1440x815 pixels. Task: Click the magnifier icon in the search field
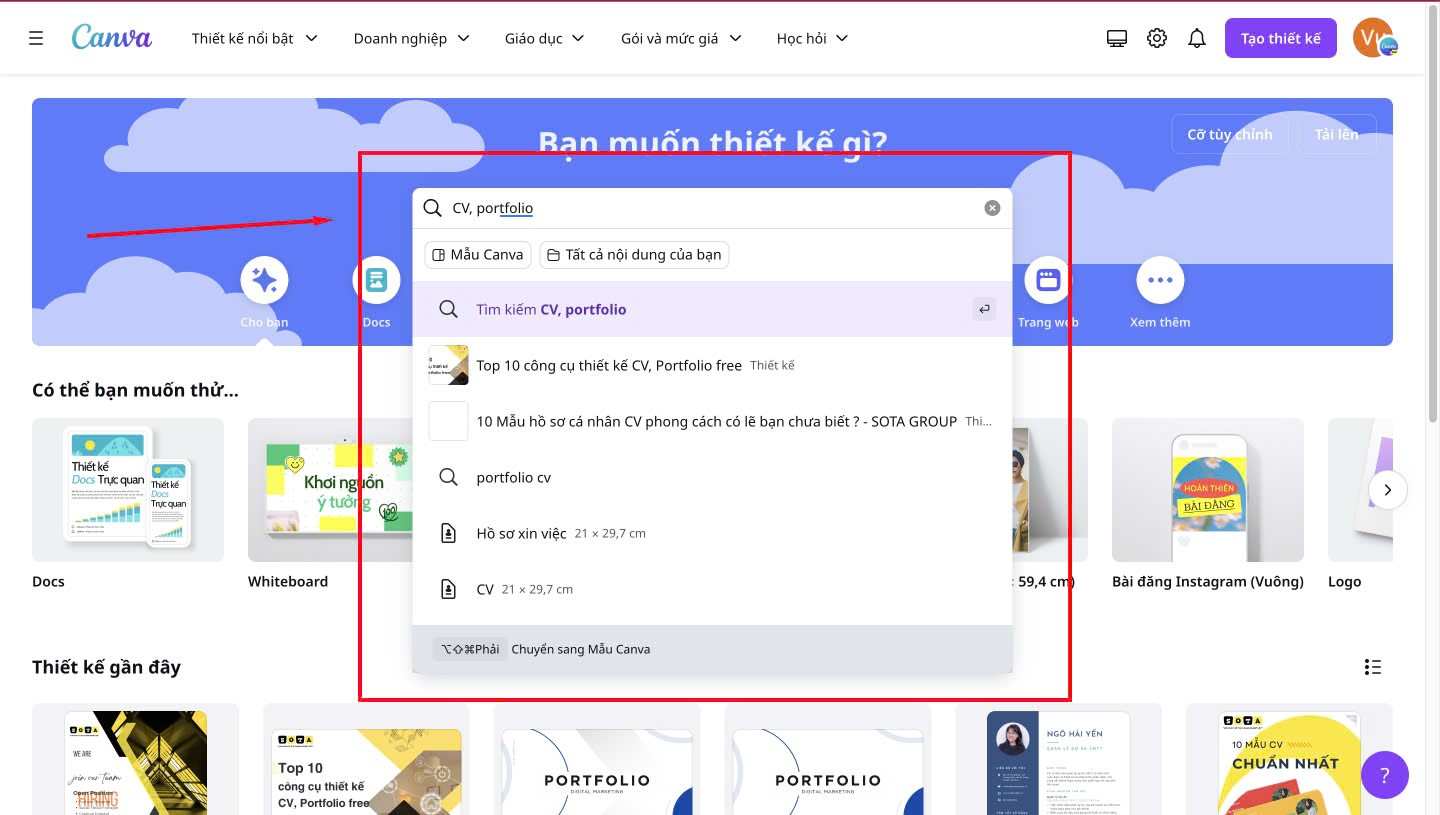click(x=432, y=208)
